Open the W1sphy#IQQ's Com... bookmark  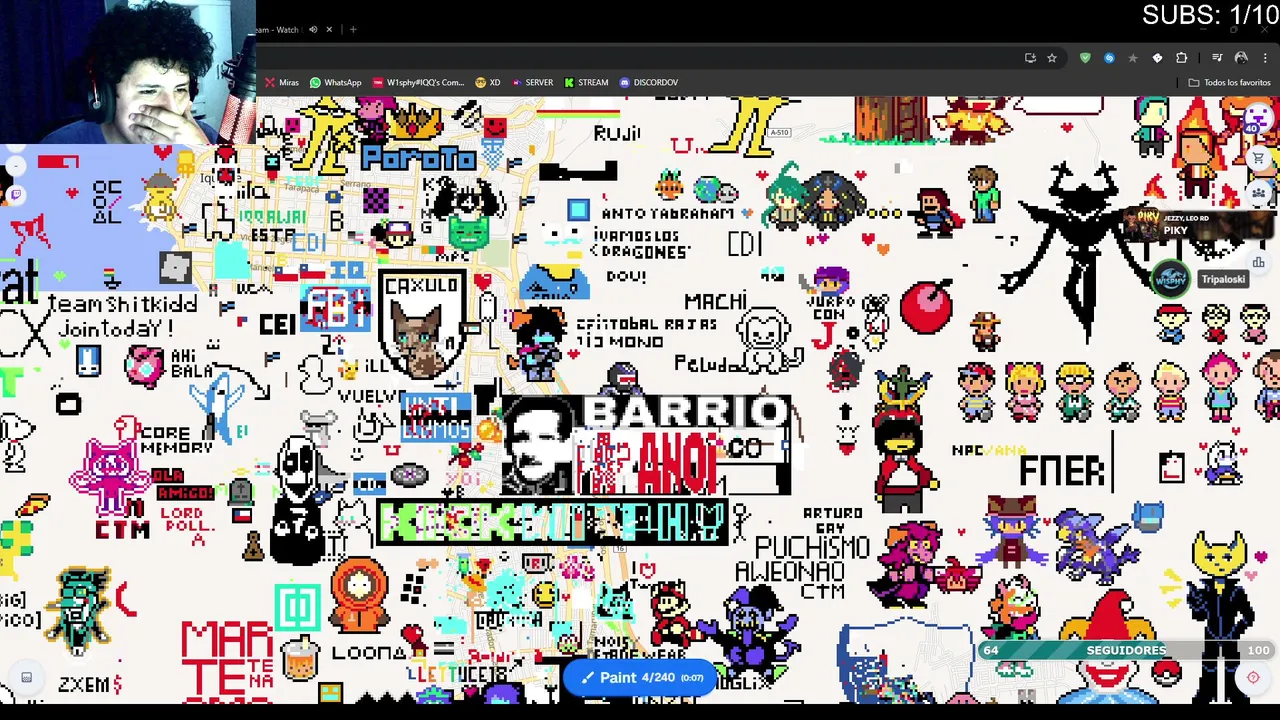tap(418, 82)
